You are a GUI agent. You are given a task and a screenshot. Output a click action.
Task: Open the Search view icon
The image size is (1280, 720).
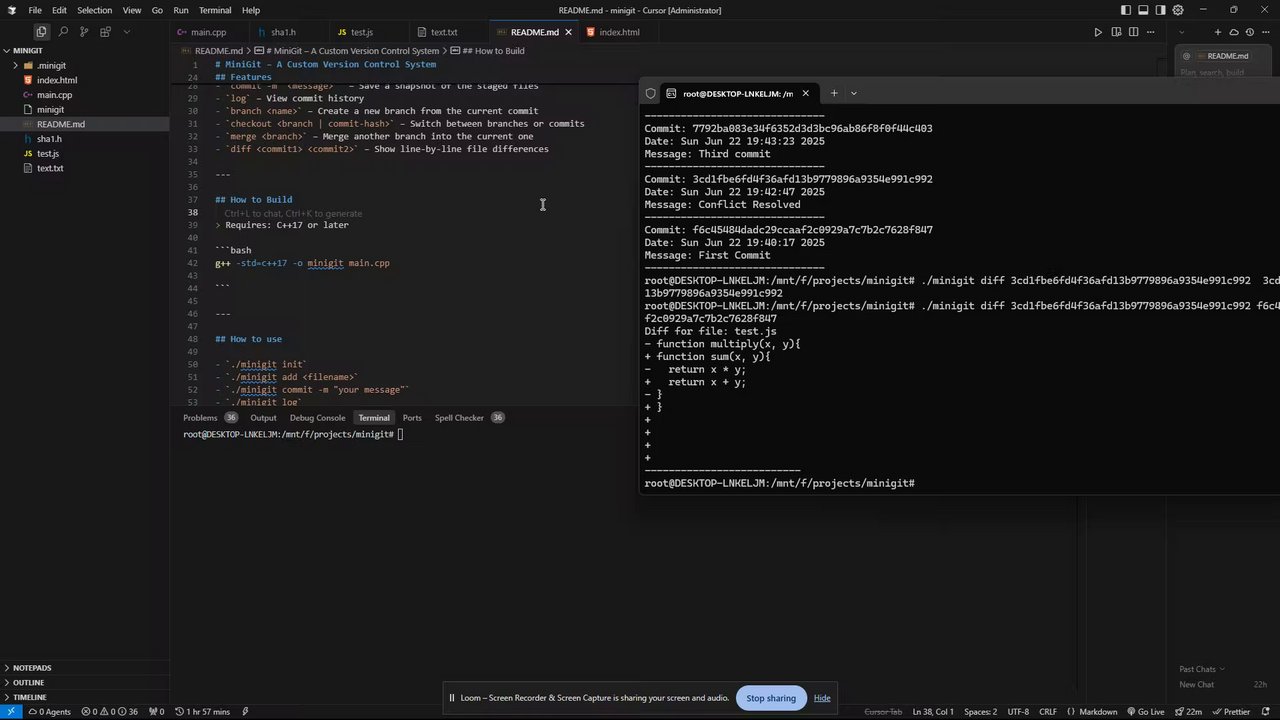tap(63, 32)
